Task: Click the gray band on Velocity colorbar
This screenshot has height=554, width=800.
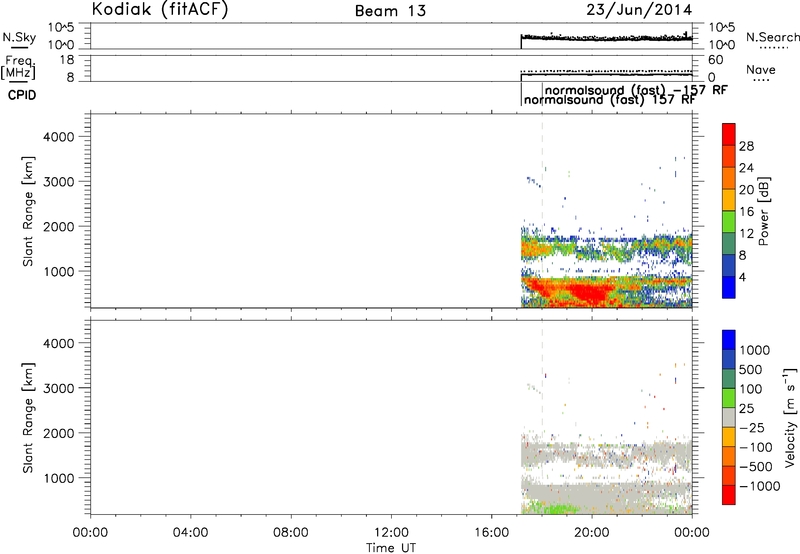Action: (x=729, y=417)
